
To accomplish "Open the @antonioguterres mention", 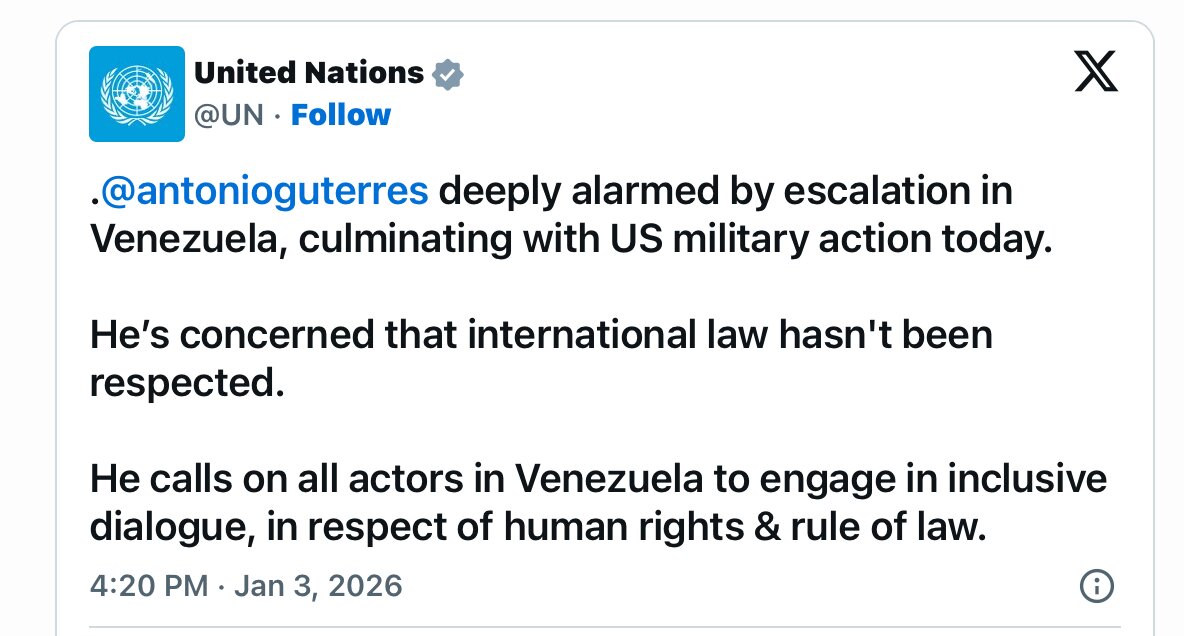I will pos(264,190).
